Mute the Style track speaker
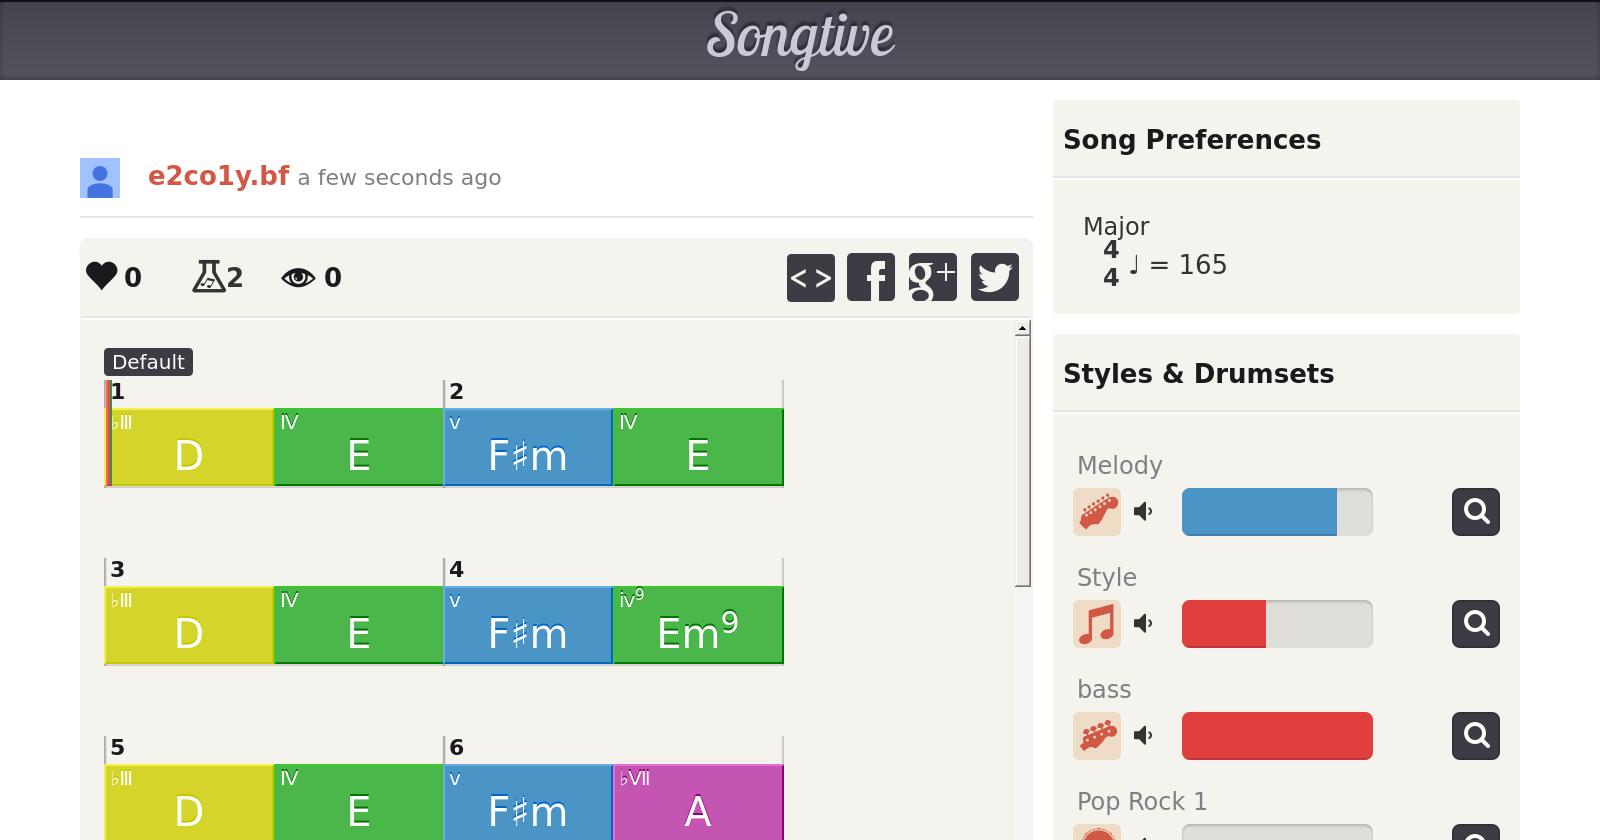Viewport: 1600px width, 840px height. [1143, 624]
